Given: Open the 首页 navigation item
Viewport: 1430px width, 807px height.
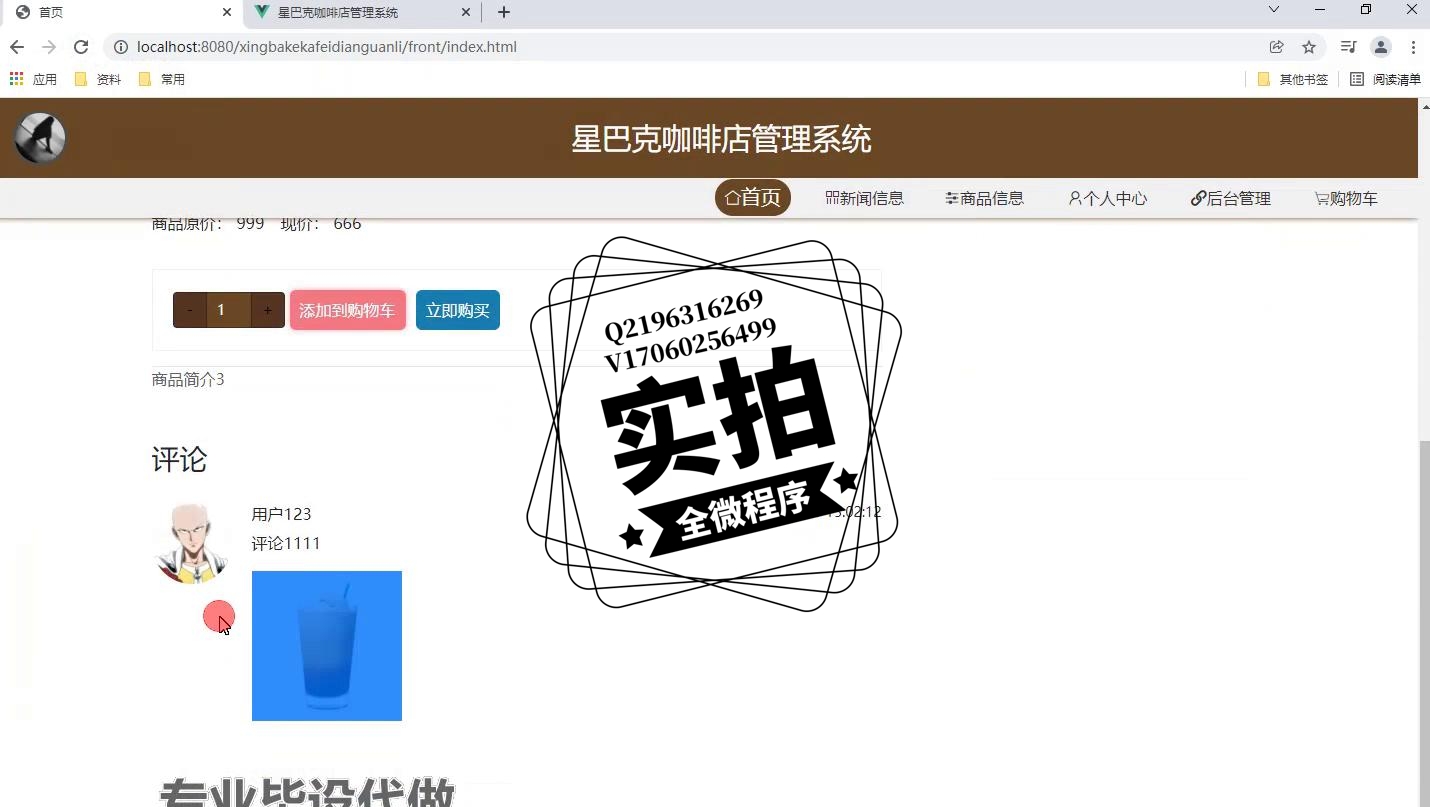Looking at the screenshot, I should 753,198.
